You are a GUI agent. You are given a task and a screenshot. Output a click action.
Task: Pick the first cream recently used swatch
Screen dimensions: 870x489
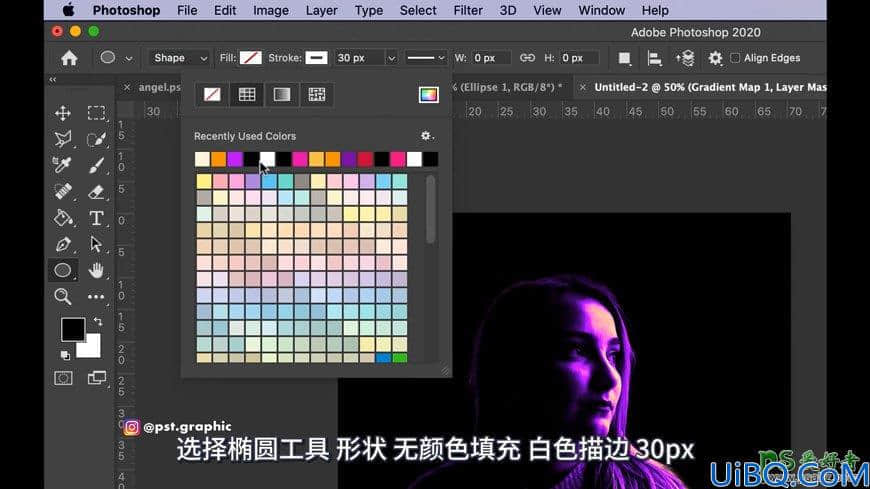coord(203,159)
